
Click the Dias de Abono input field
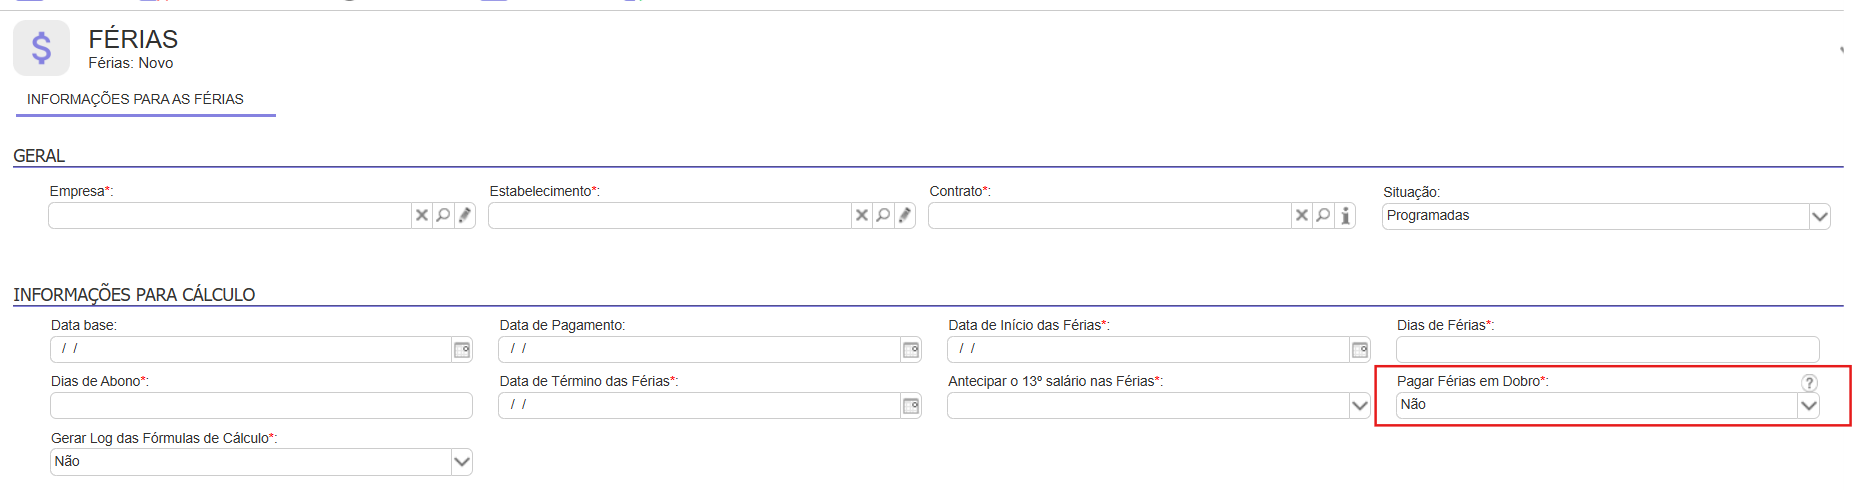click(261, 406)
